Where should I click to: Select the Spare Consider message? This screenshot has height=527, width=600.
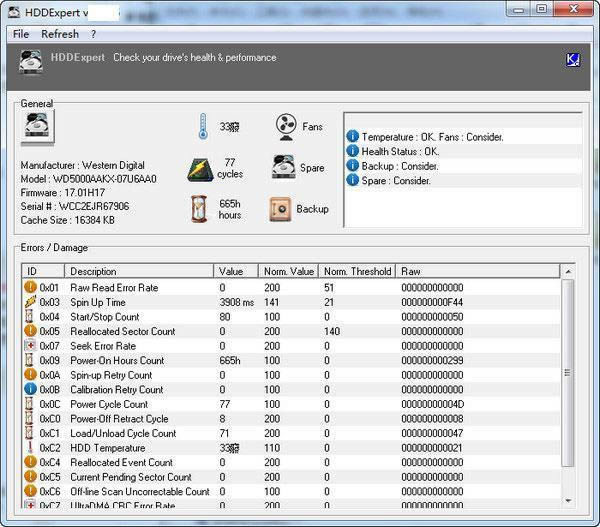click(396, 180)
